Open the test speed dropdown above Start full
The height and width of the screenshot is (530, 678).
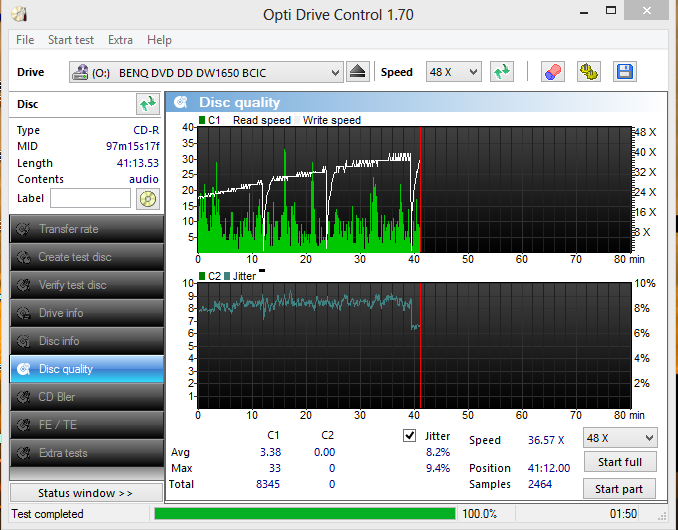coord(620,438)
